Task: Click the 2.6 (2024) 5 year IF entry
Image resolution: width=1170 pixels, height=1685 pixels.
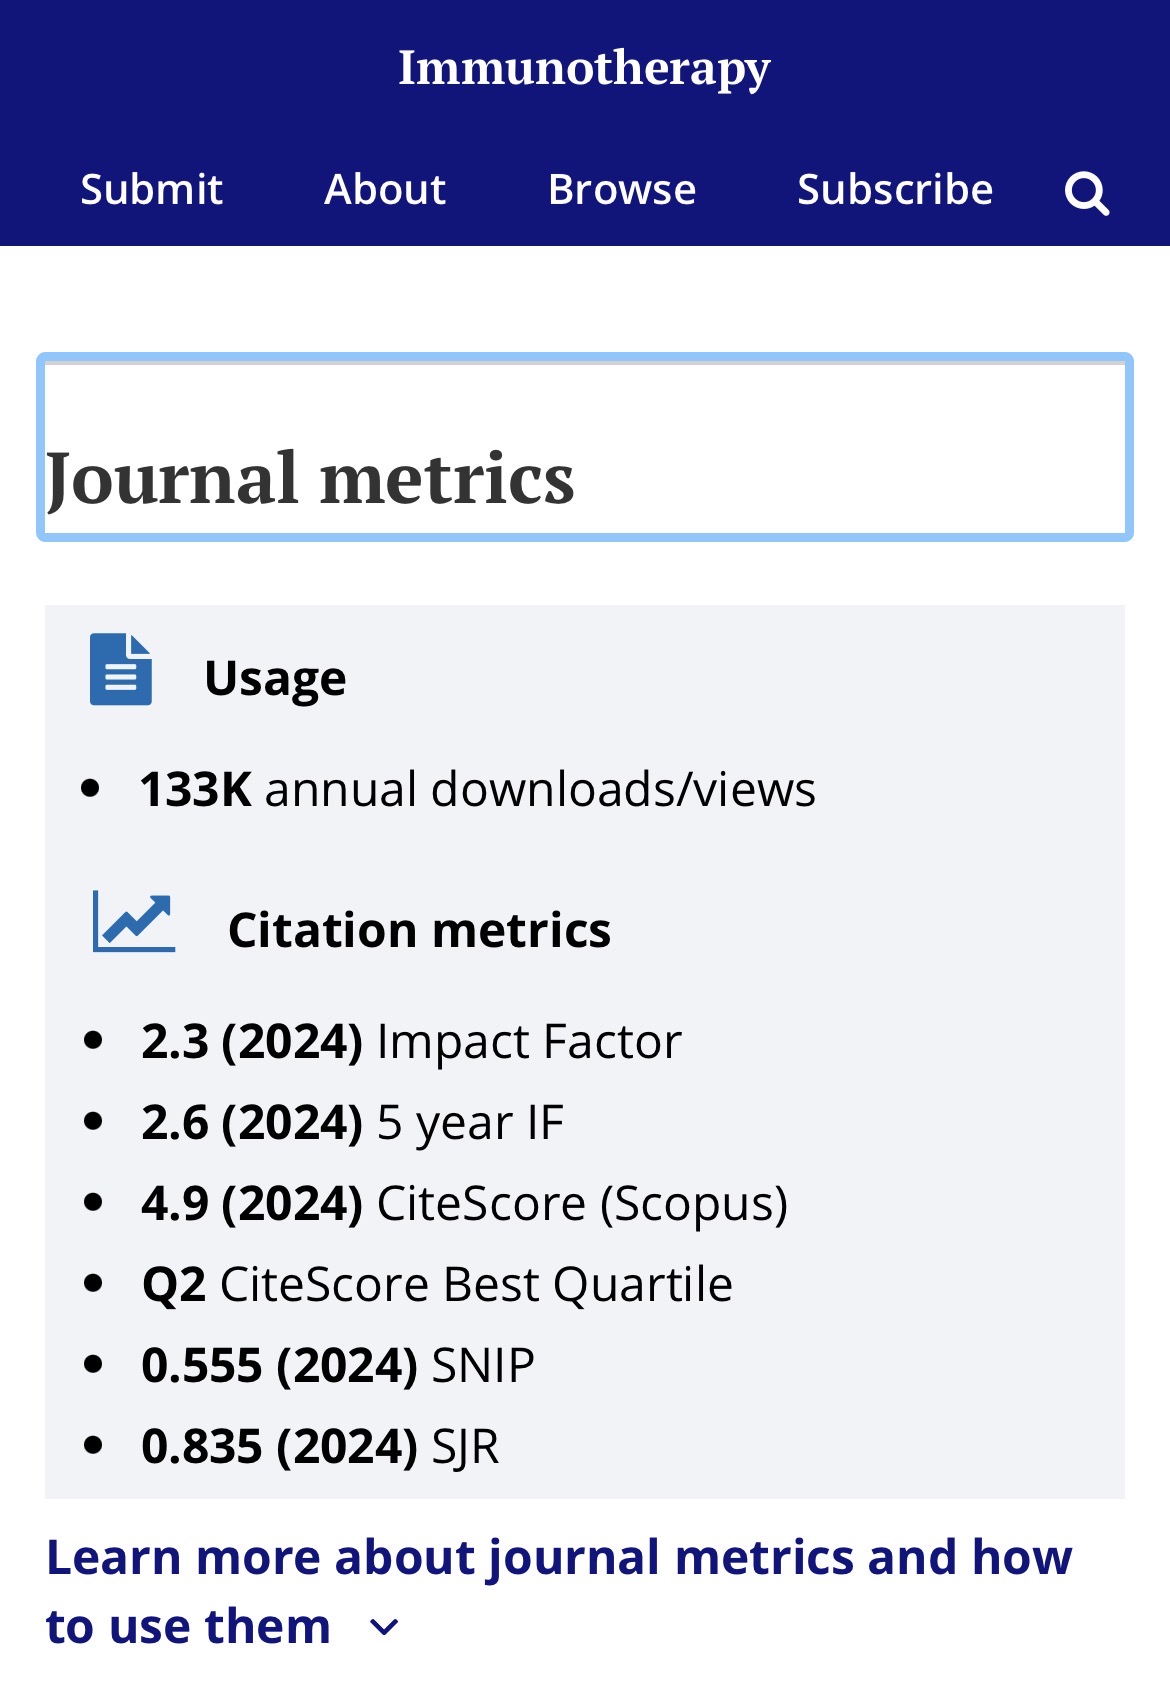Action: point(352,1122)
